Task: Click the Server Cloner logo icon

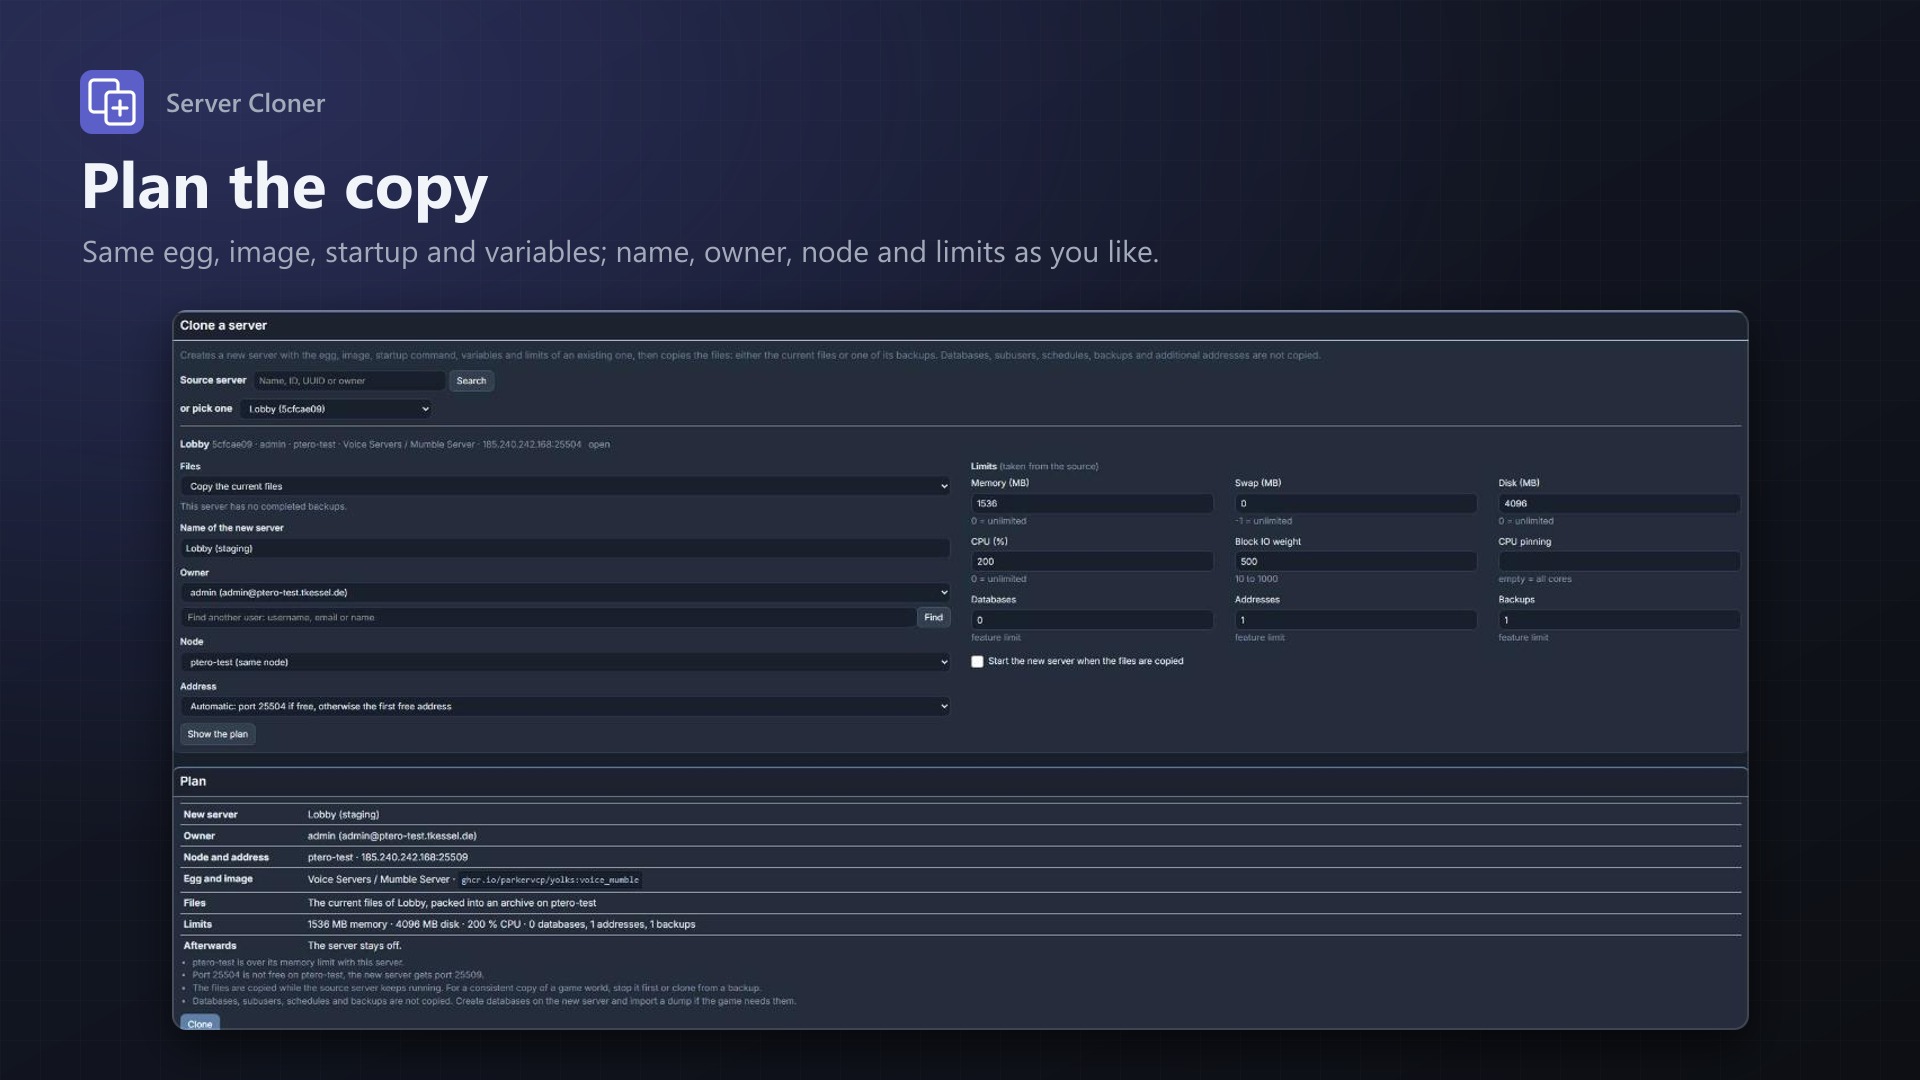Action: [x=112, y=102]
